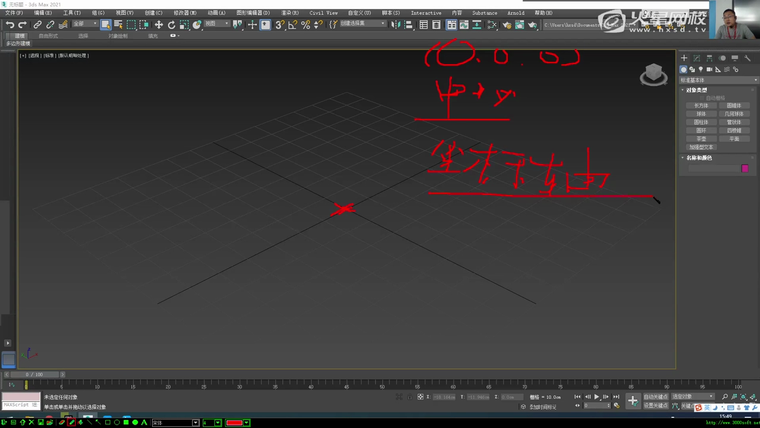The width and height of the screenshot is (760, 428).
Task: Select the Rotate transform tool
Action: [x=171, y=25]
